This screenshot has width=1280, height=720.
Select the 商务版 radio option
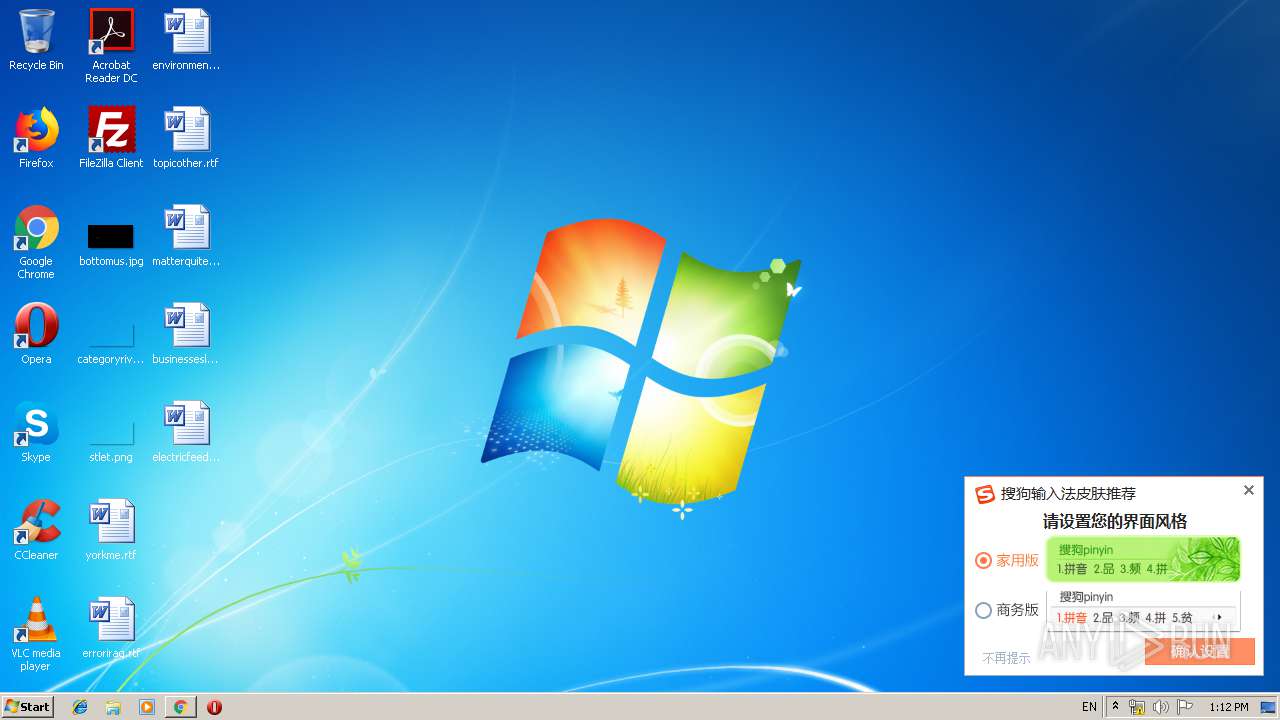[1007, 610]
